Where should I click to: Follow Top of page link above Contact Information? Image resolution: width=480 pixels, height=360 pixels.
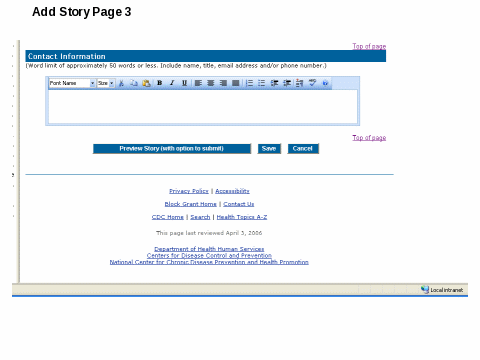coord(369,46)
